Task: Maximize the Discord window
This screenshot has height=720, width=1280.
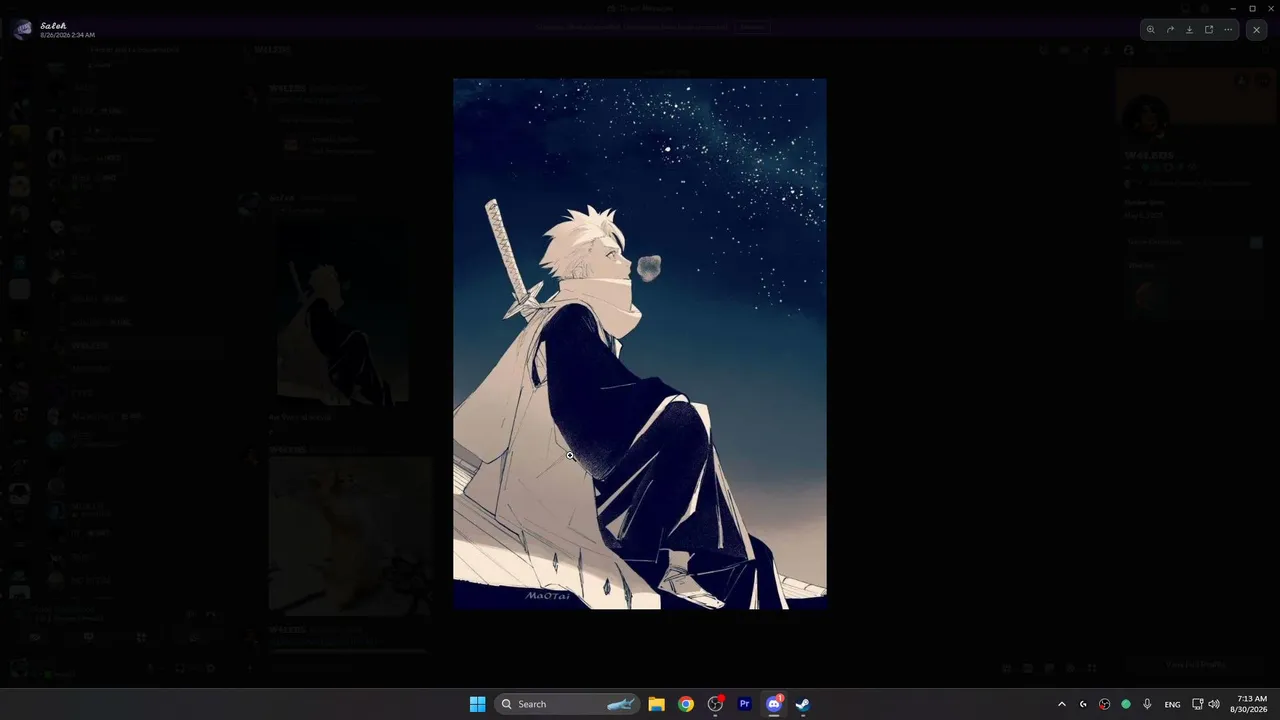Action: click(1252, 8)
